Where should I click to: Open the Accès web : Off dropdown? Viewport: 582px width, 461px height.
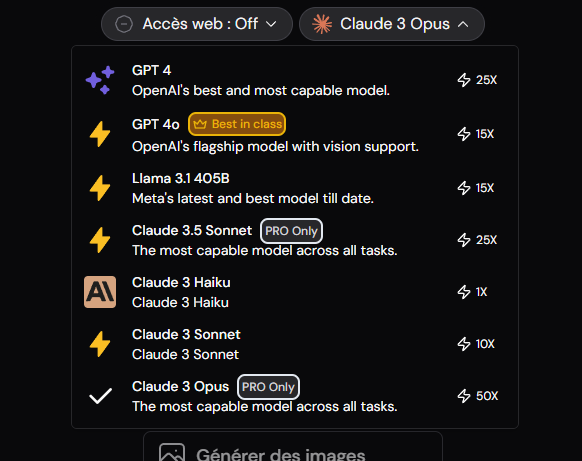tap(197, 24)
